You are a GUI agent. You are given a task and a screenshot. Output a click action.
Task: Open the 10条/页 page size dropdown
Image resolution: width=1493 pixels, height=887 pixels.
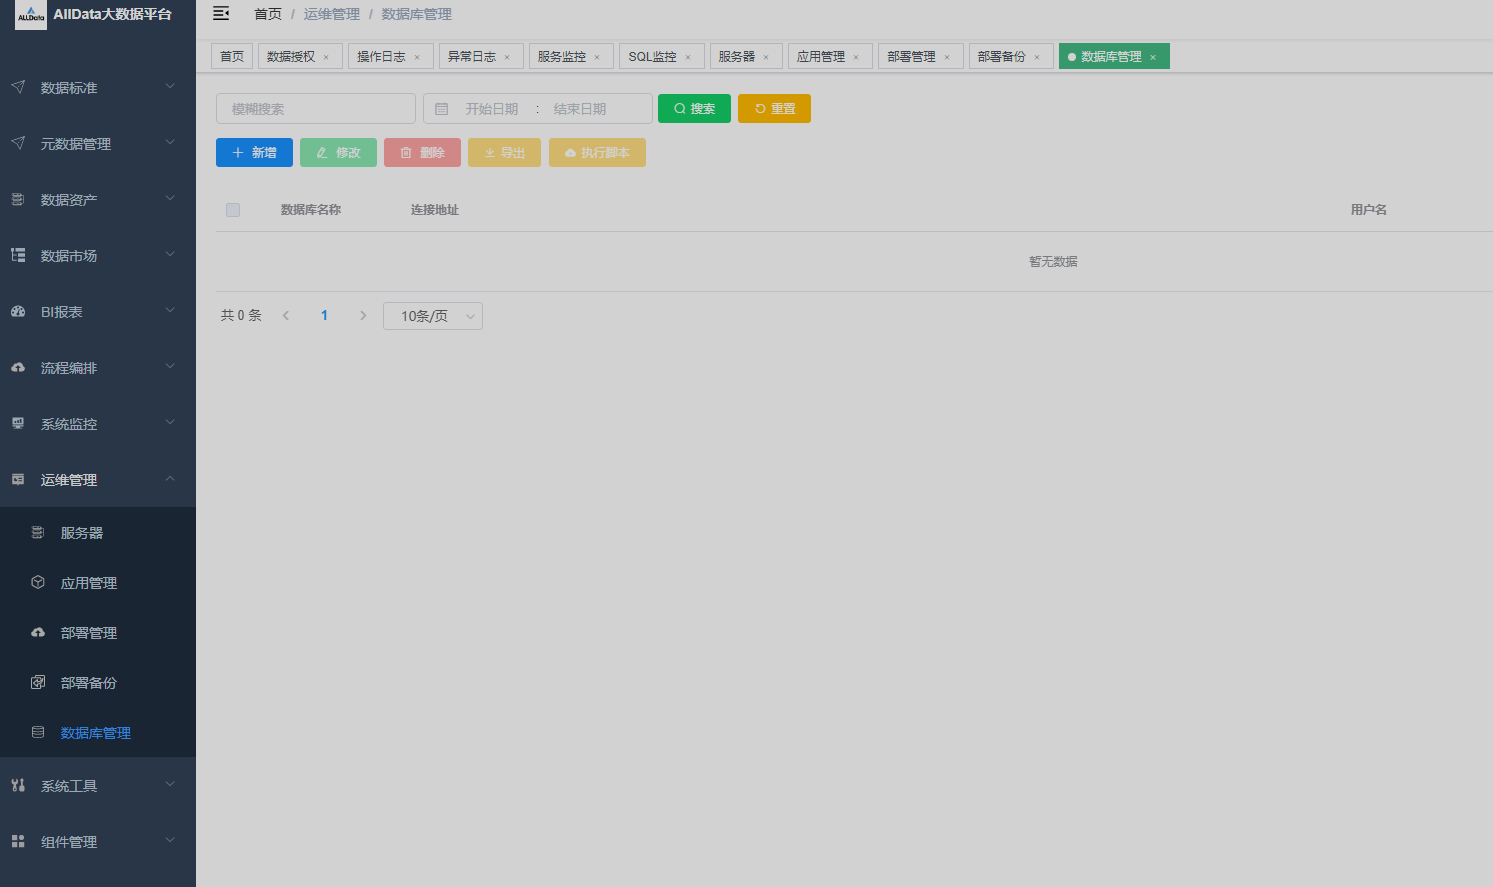[432, 316]
